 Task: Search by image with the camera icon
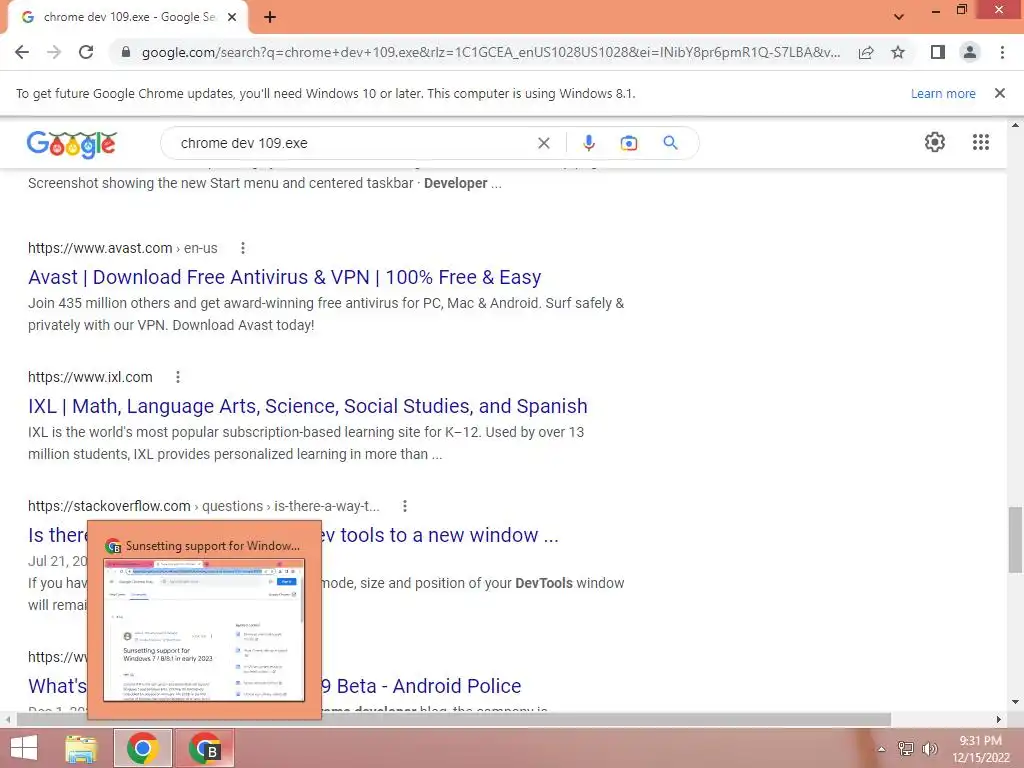[629, 143]
